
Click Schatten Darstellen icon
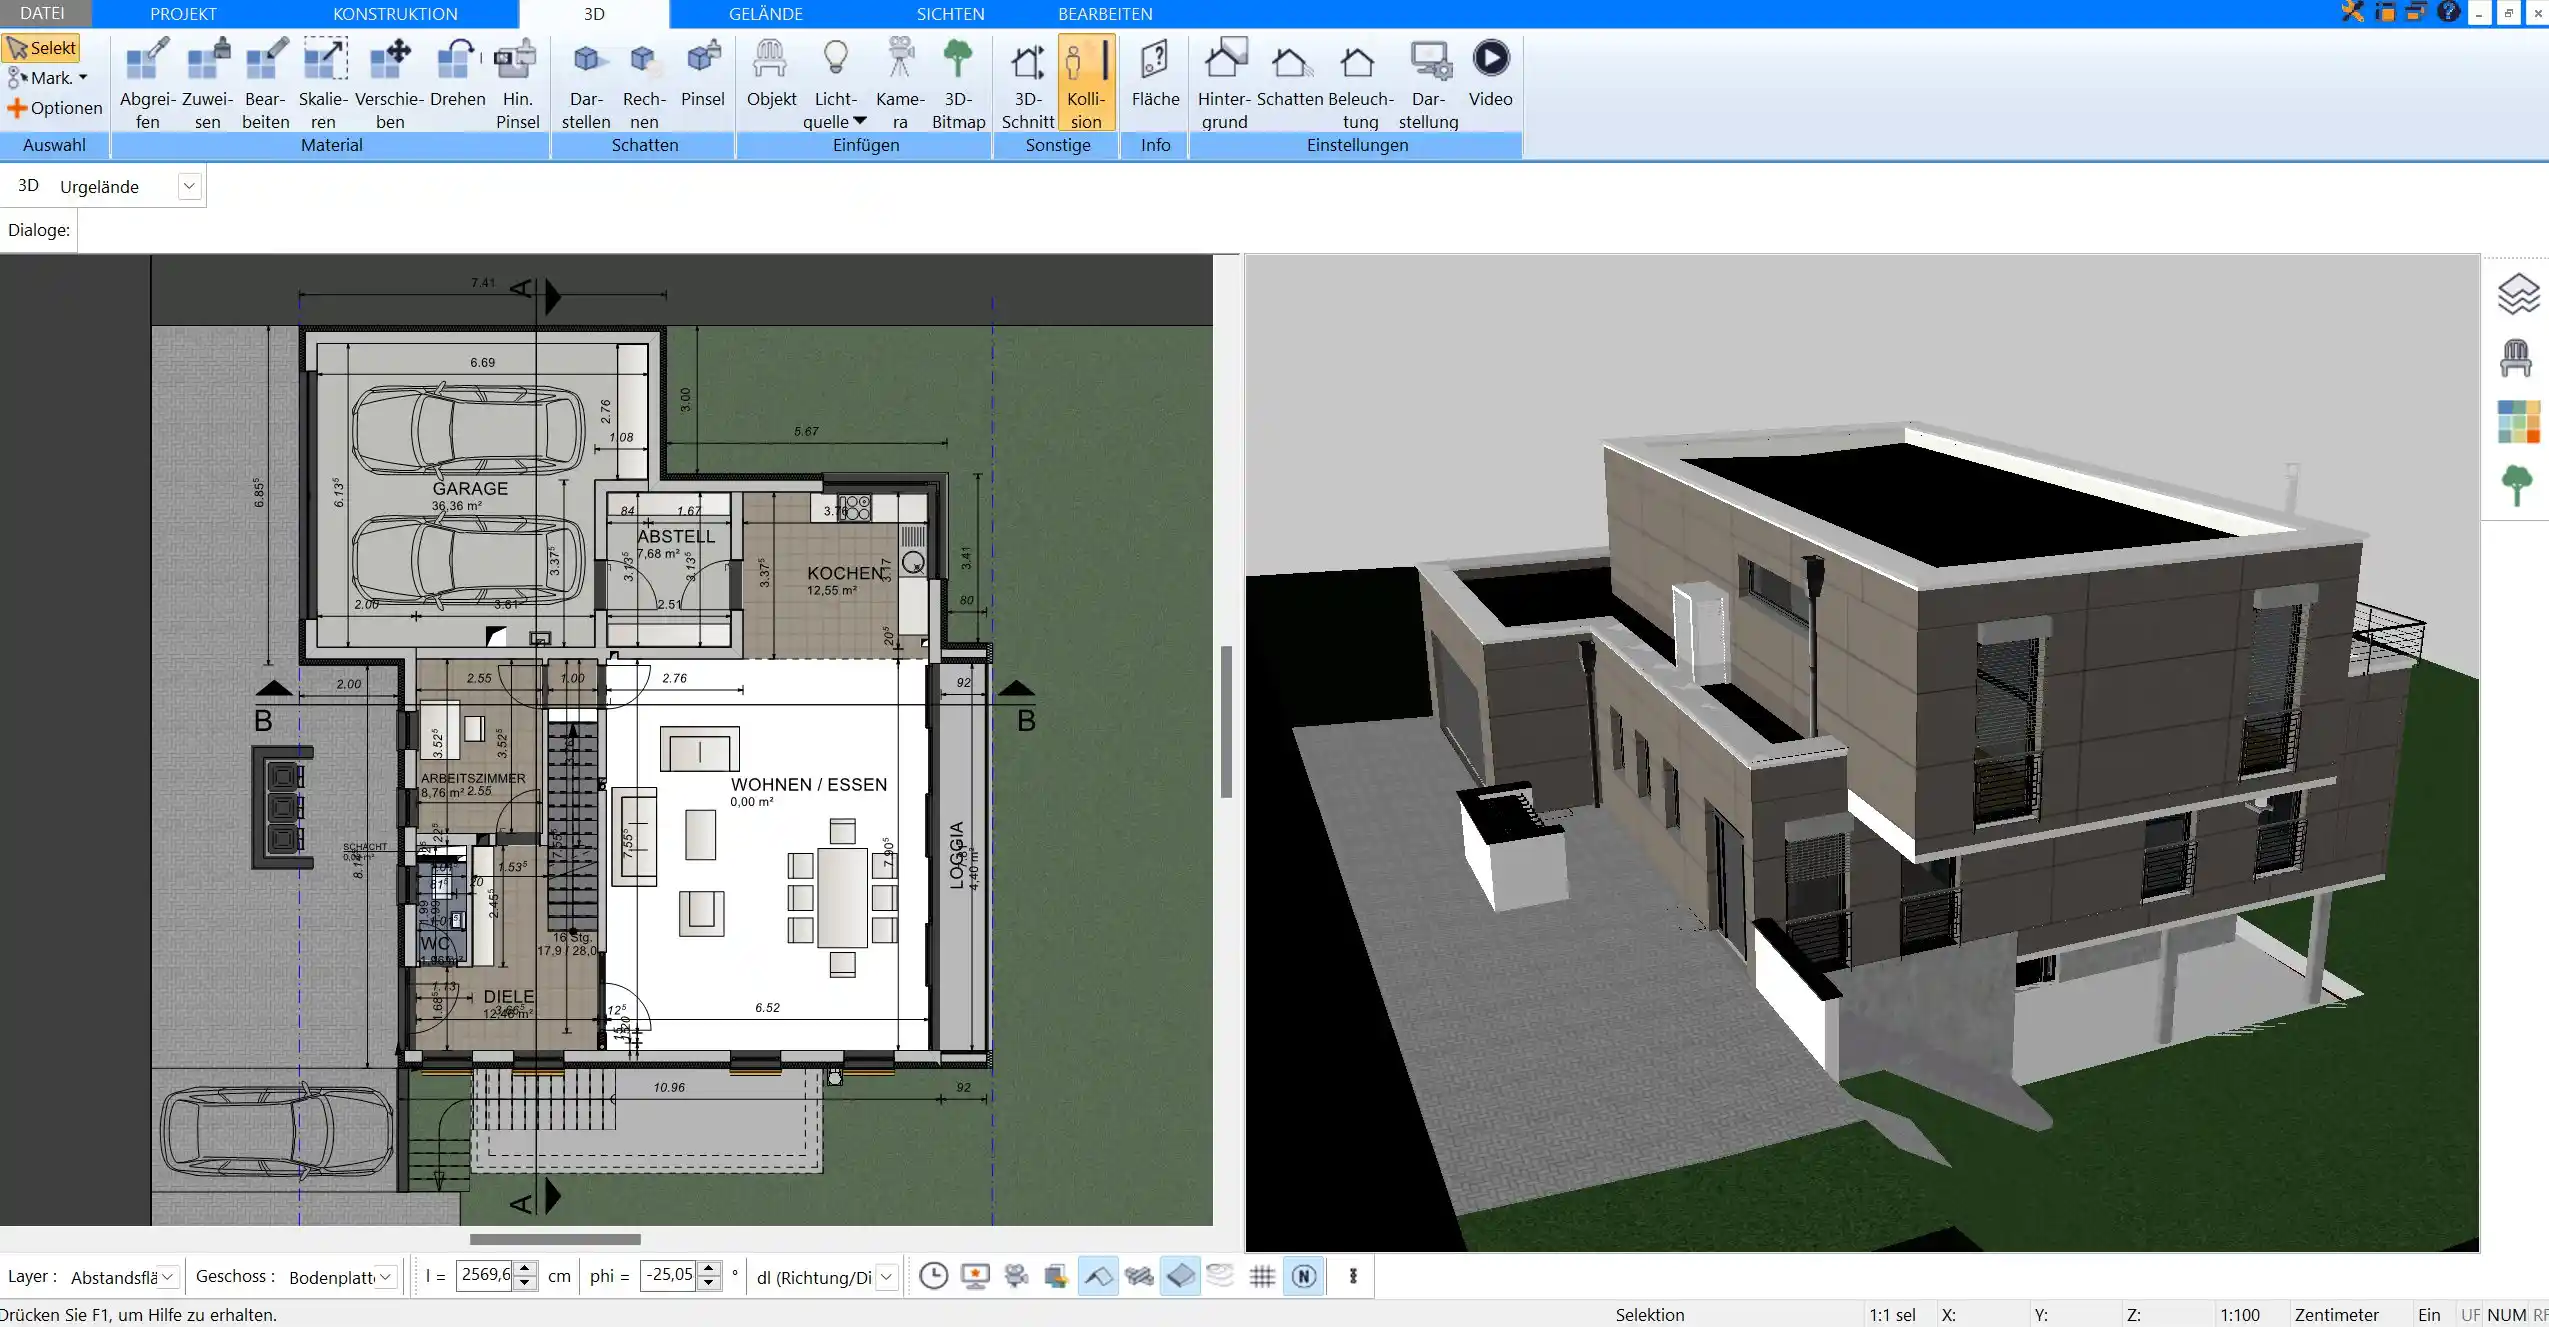click(586, 84)
